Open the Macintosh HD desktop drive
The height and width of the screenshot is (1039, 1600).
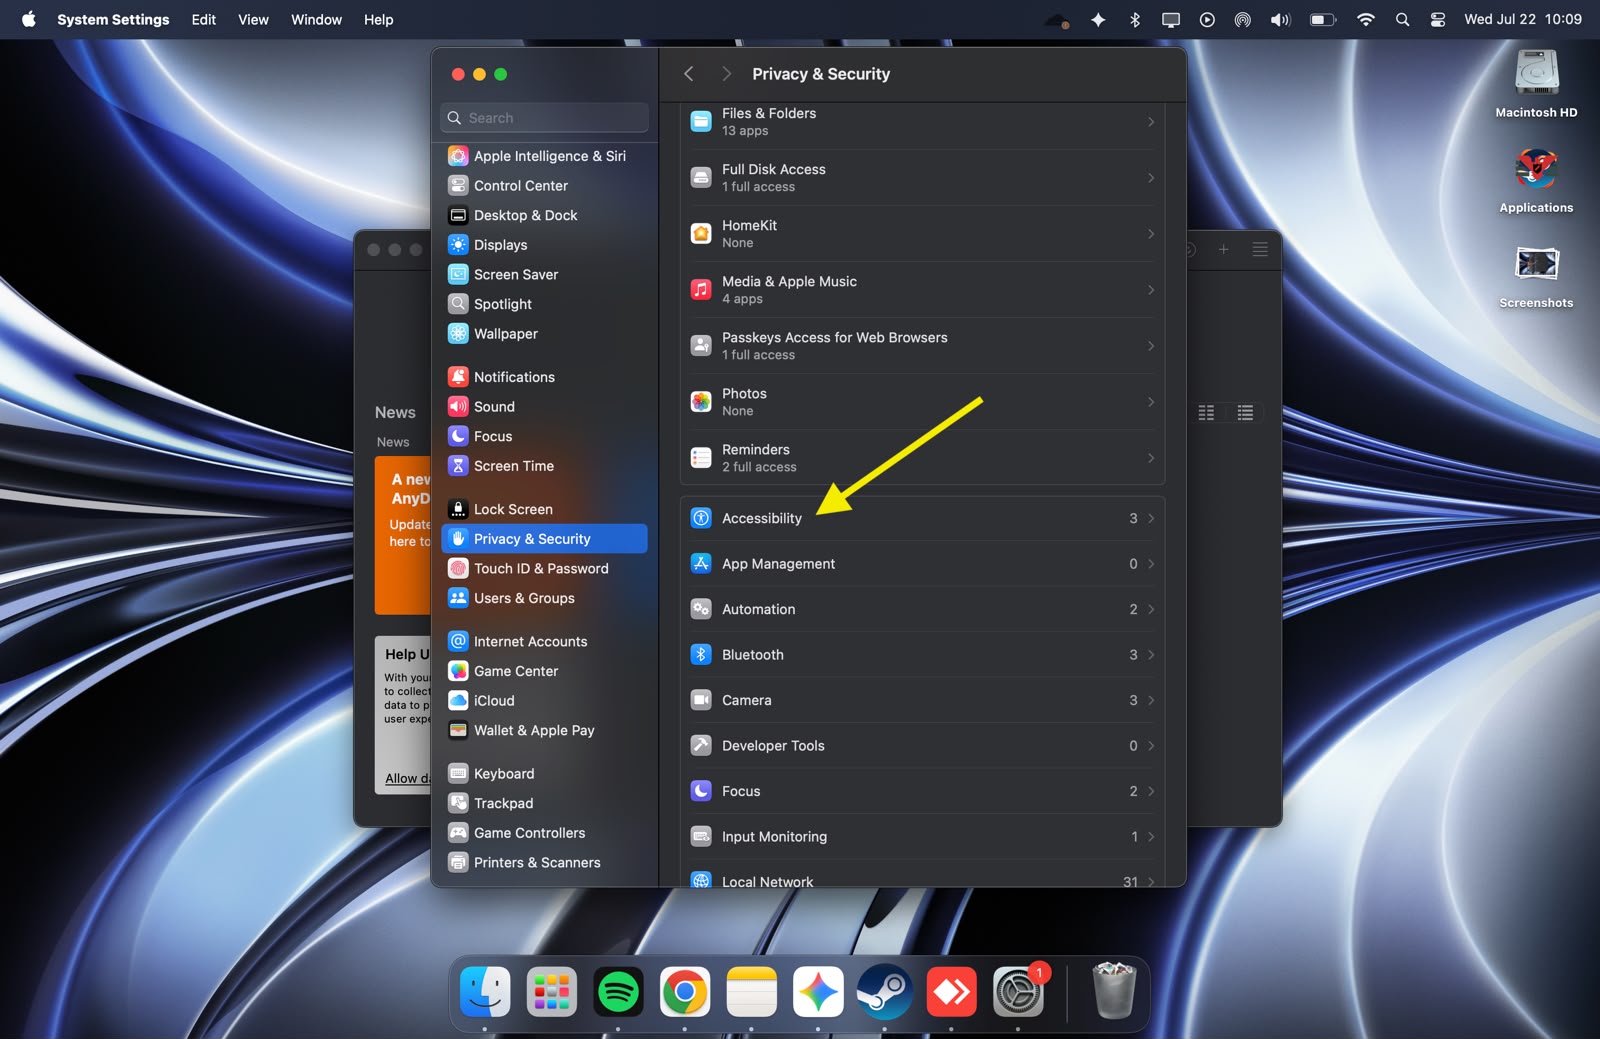click(1536, 84)
